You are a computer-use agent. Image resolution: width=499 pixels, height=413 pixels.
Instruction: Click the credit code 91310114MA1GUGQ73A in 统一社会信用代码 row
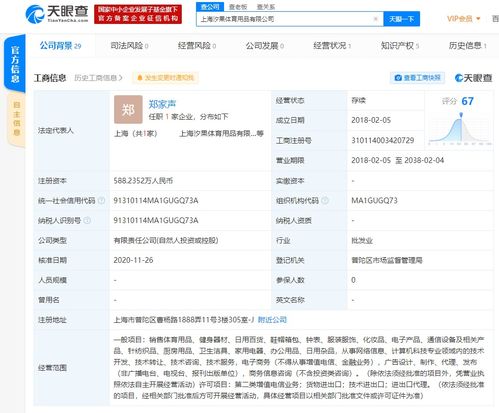(156, 200)
